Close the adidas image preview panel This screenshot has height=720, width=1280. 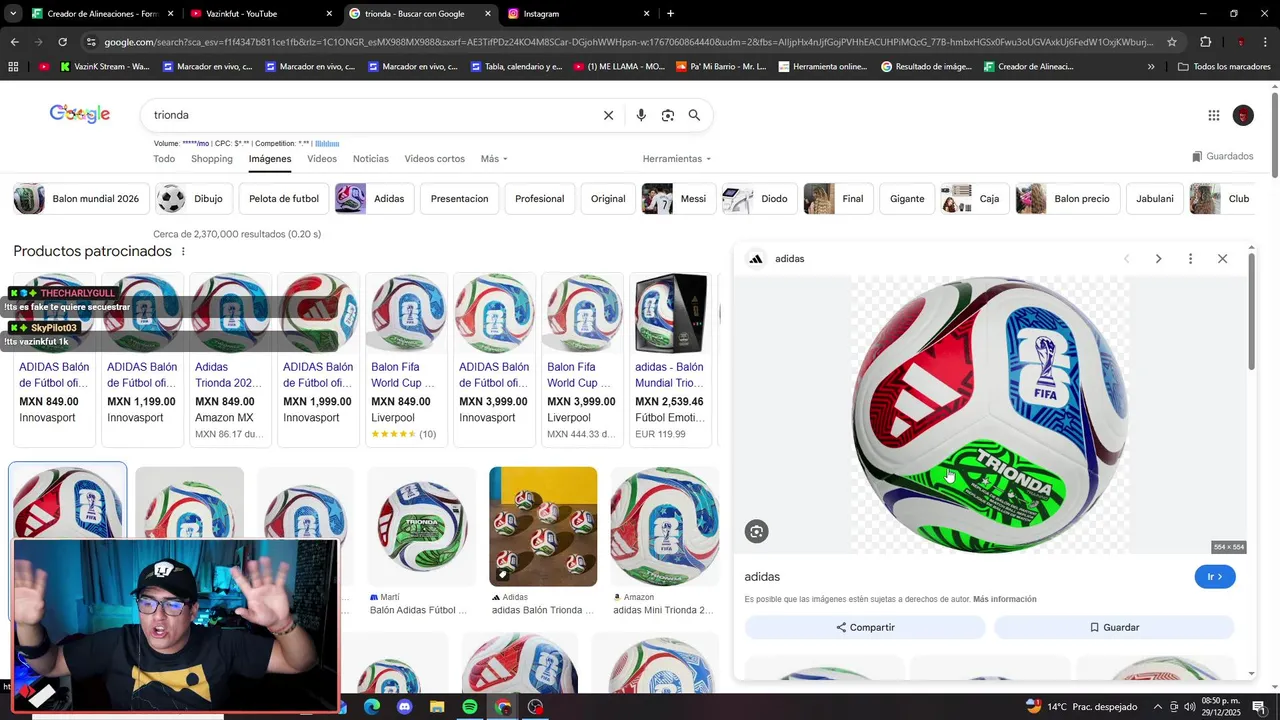1222,259
